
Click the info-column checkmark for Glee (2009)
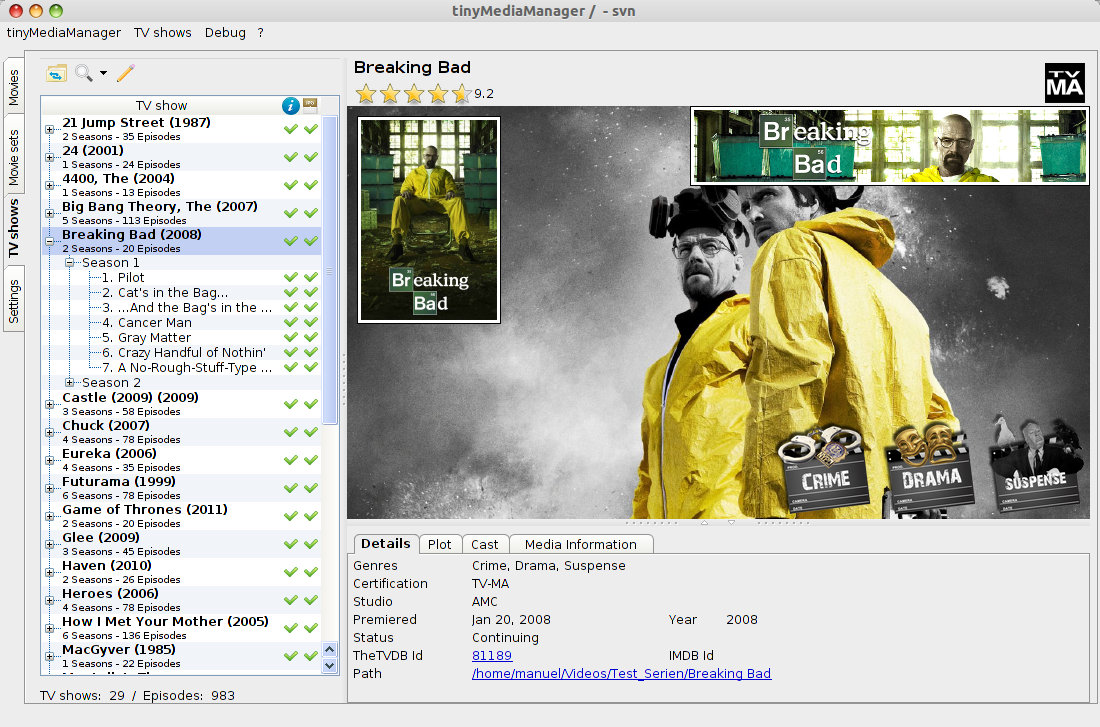pos(290,545)
